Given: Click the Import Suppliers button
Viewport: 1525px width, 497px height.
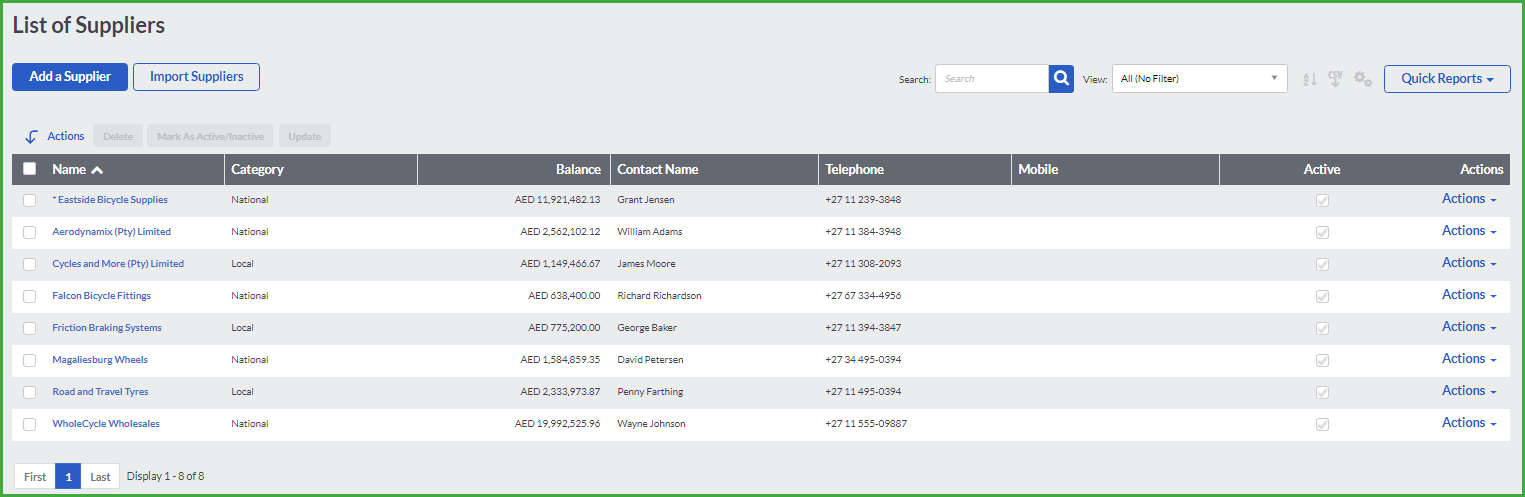Looking at the screenshot, I should point(196,77).
